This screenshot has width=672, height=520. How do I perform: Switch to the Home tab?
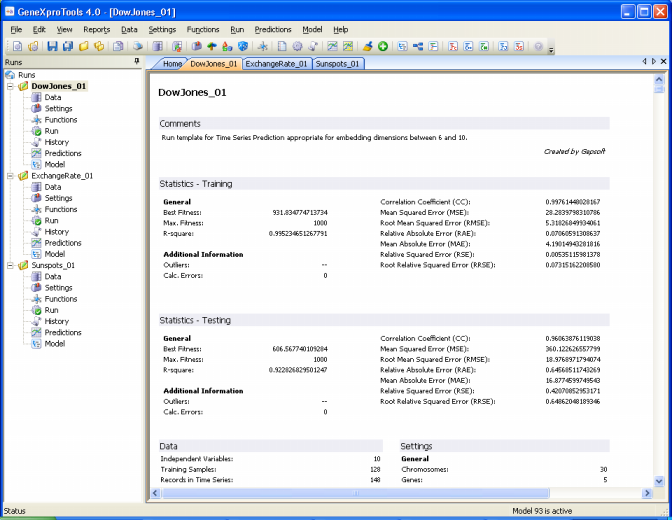click(x=172, y=64)
